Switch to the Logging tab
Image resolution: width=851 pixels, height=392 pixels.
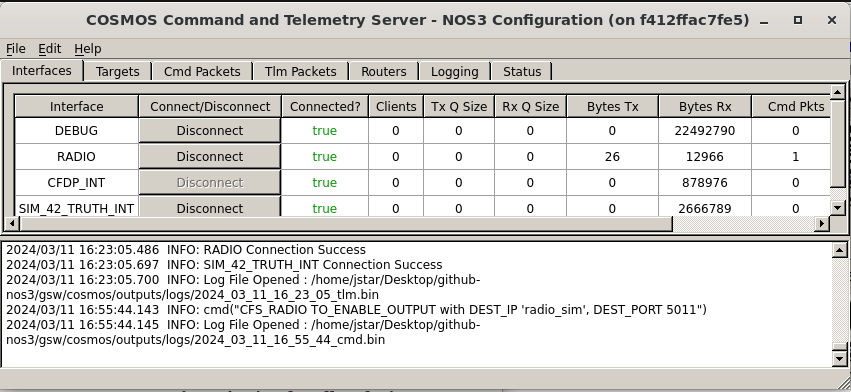pos(455,72)
